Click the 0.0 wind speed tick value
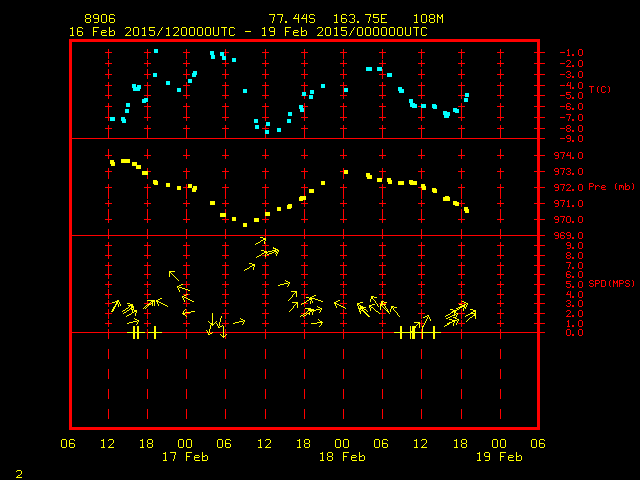640x480 pixels. pos(574,333)
